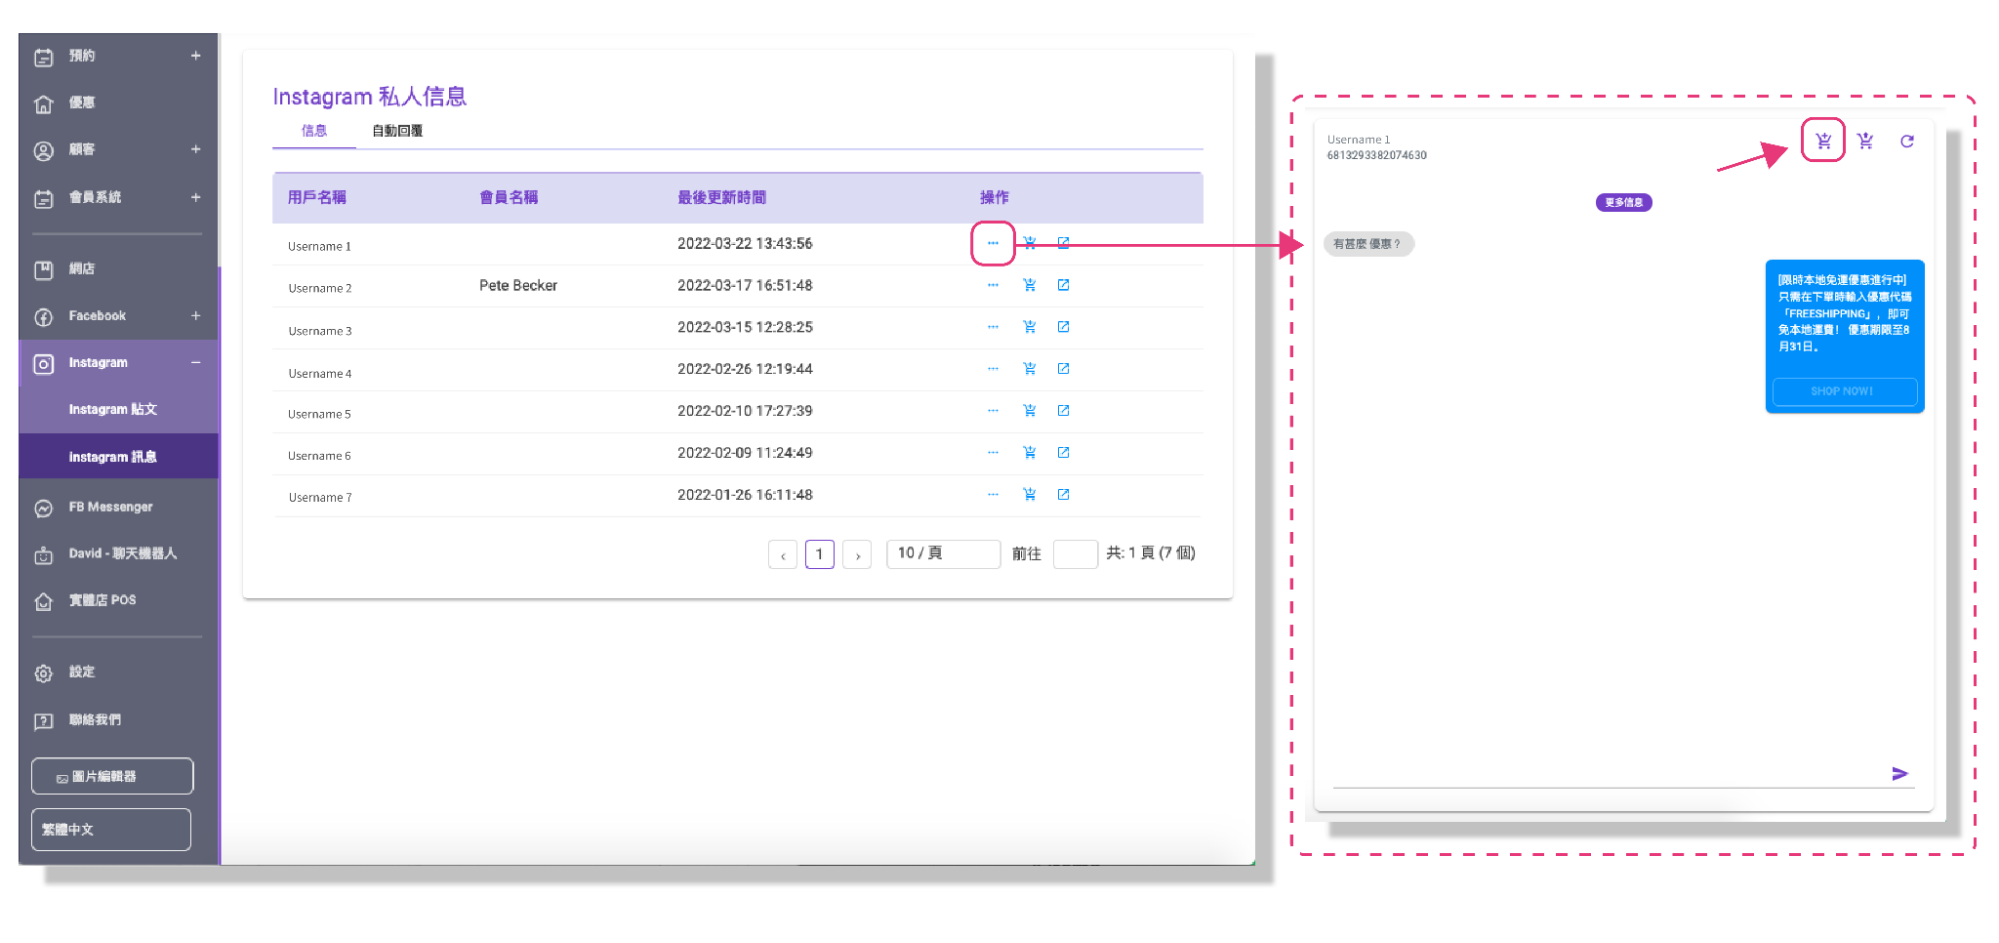Viewport: 1999px width, 943px height.
Task: Open the external link icon for Username 6
Action: coord(1063,453)
